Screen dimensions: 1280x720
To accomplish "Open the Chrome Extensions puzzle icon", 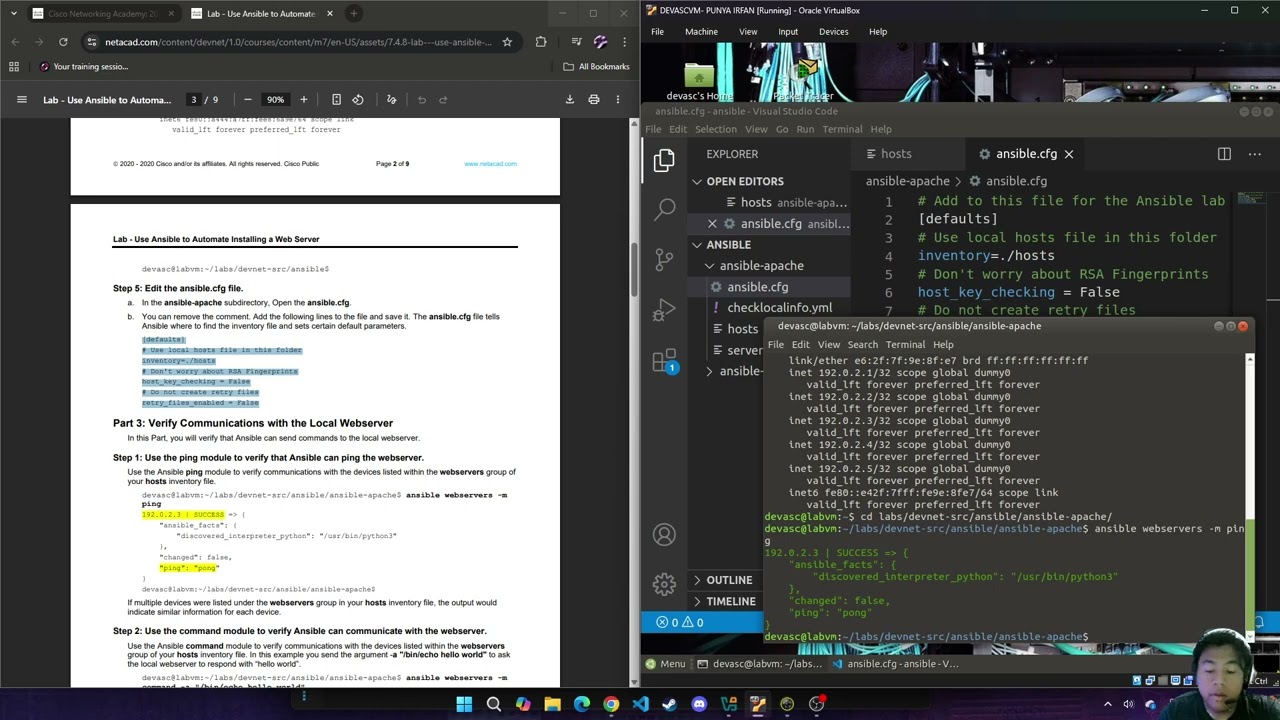I will pyautogui.click(x=541, y=42).
